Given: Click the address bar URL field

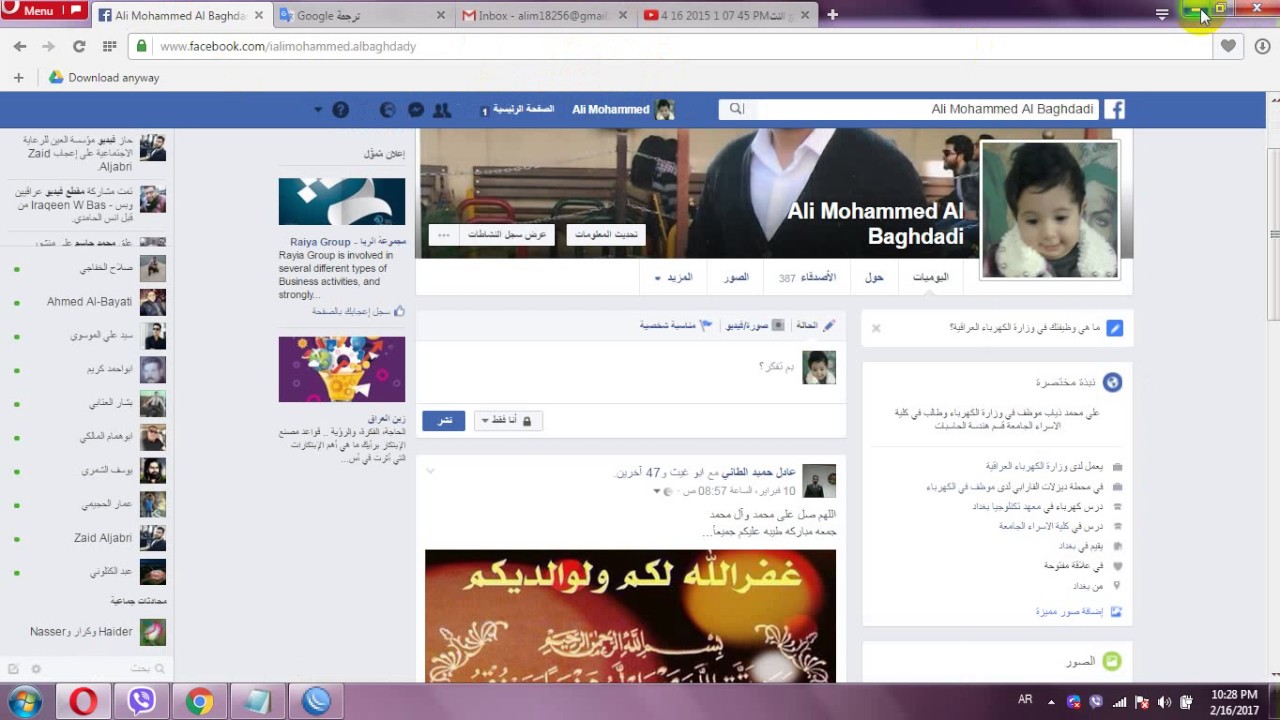Looking at the screenshot, I should pyautogui.click(x=670, y=46).
